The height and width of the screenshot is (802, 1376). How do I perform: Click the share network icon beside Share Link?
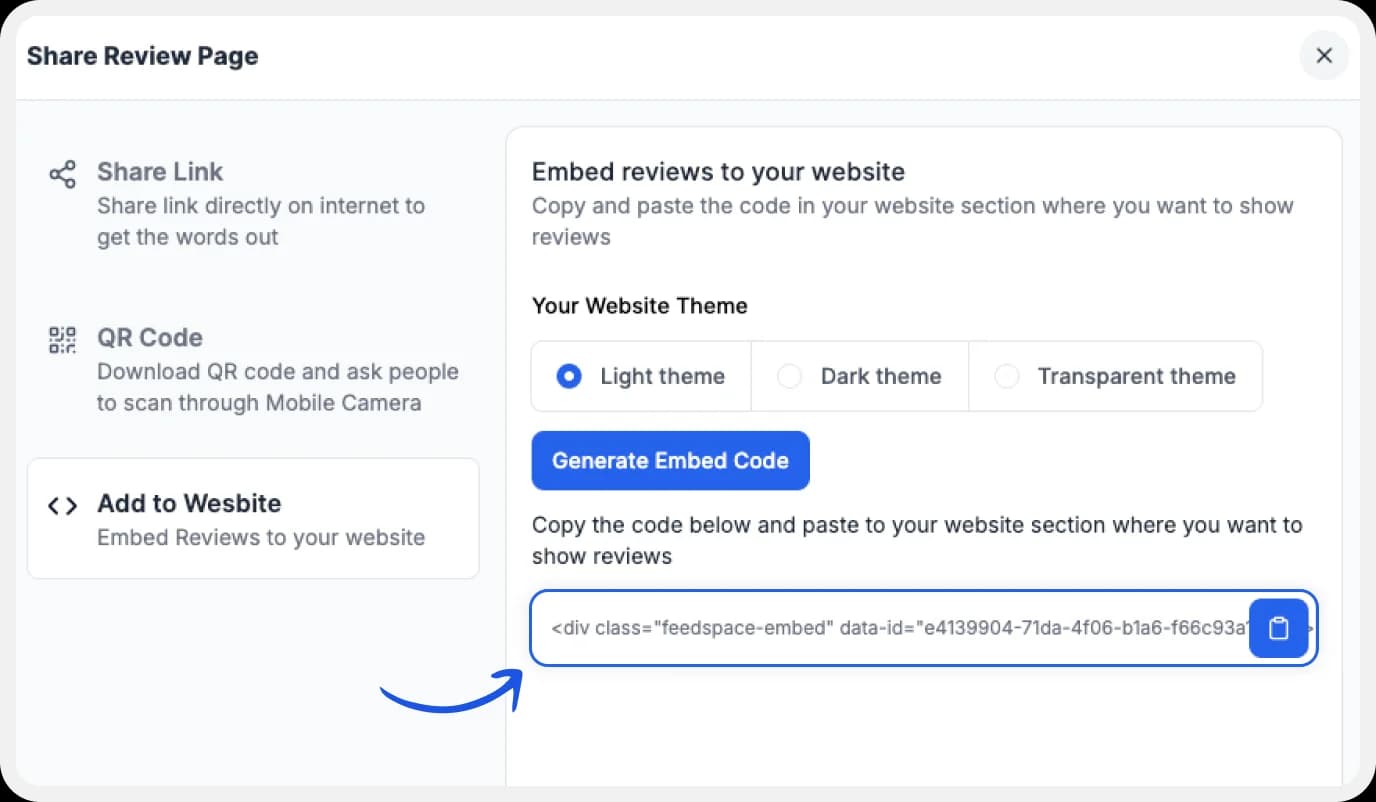pyautogui.click(x=62, y=173)
